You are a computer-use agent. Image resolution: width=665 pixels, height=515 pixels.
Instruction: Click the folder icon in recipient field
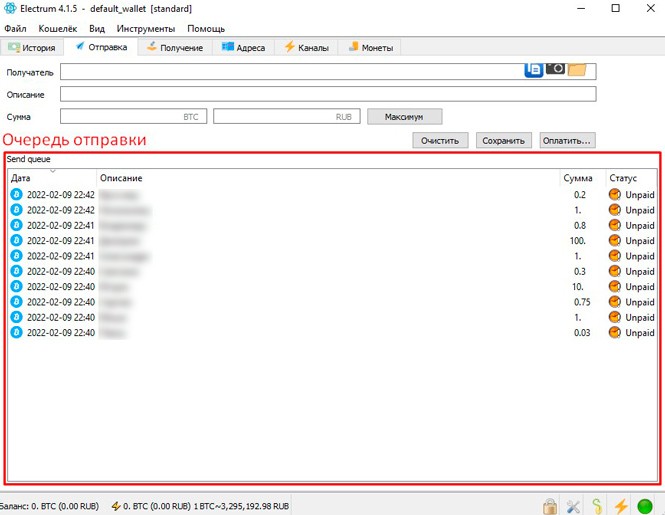tap(577, 70)
